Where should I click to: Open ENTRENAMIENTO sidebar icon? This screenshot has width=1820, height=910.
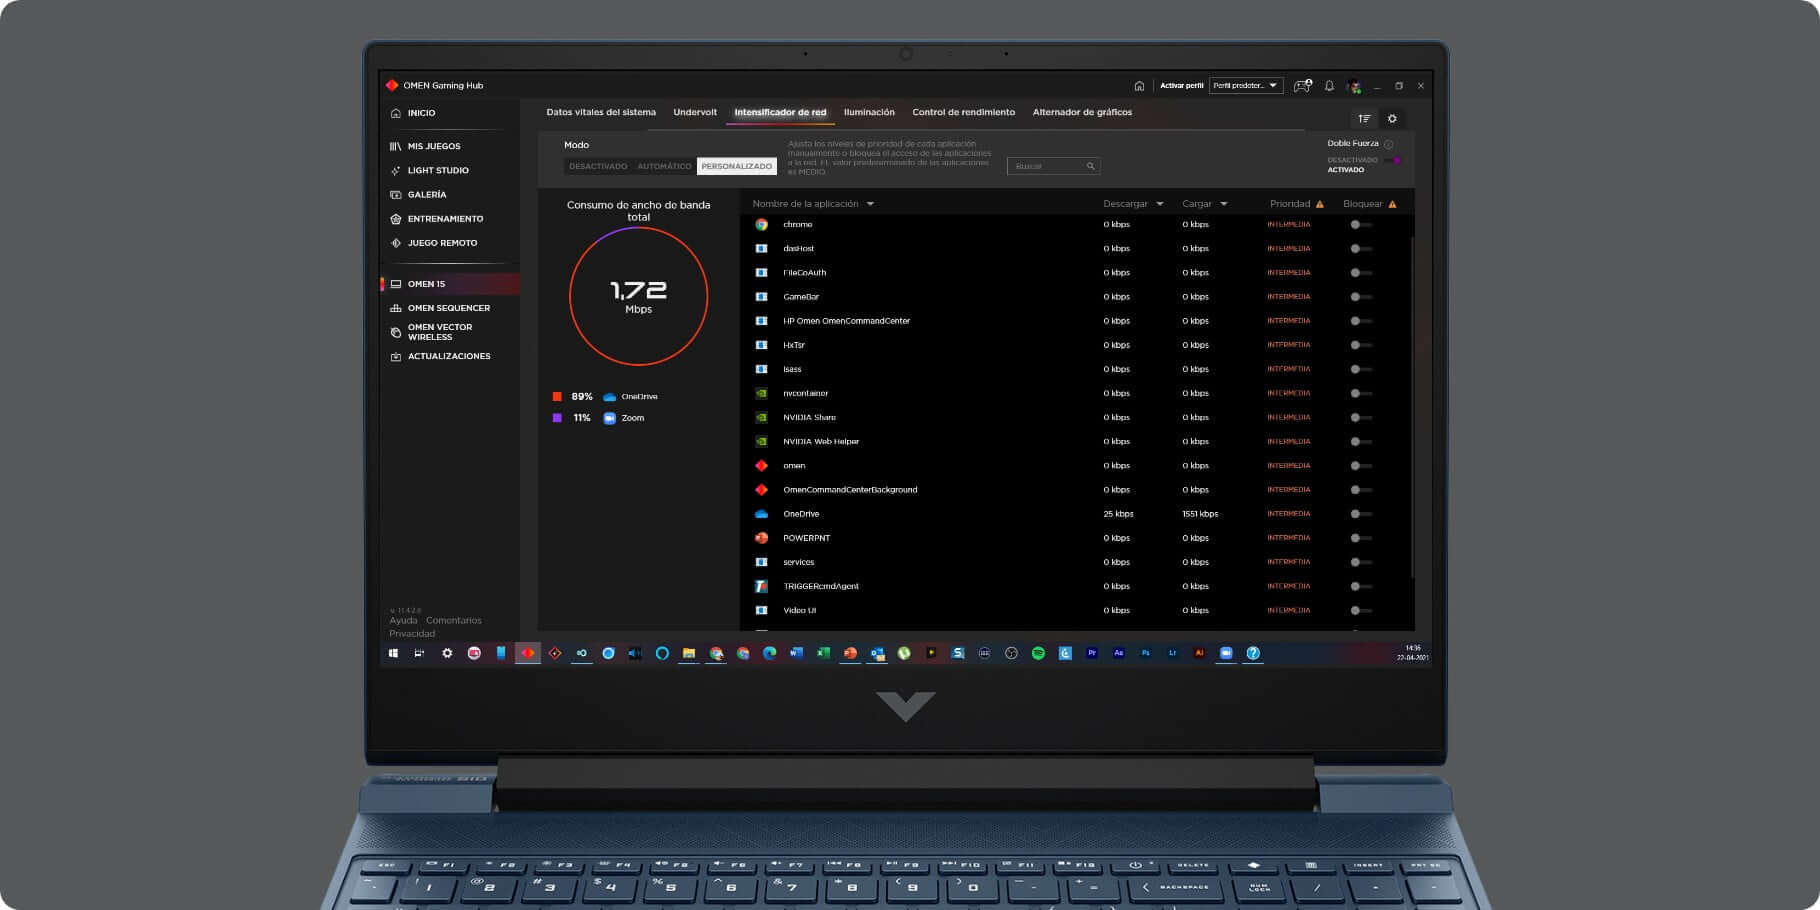[x=396, y=219]
